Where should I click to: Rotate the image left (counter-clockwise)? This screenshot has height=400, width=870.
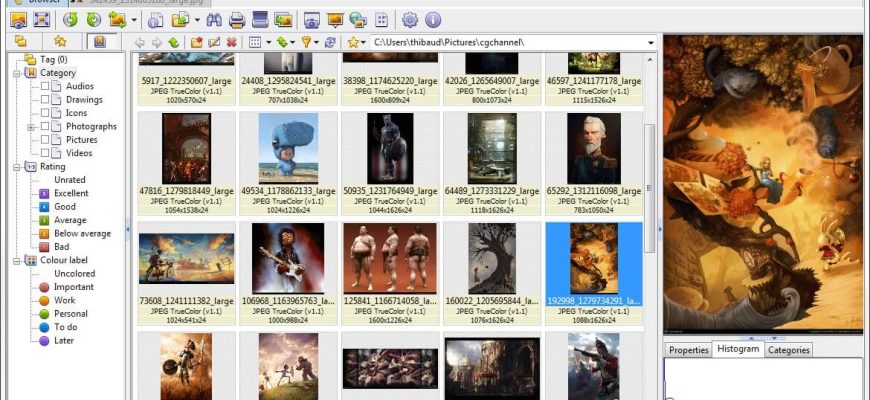pos(70,21)
